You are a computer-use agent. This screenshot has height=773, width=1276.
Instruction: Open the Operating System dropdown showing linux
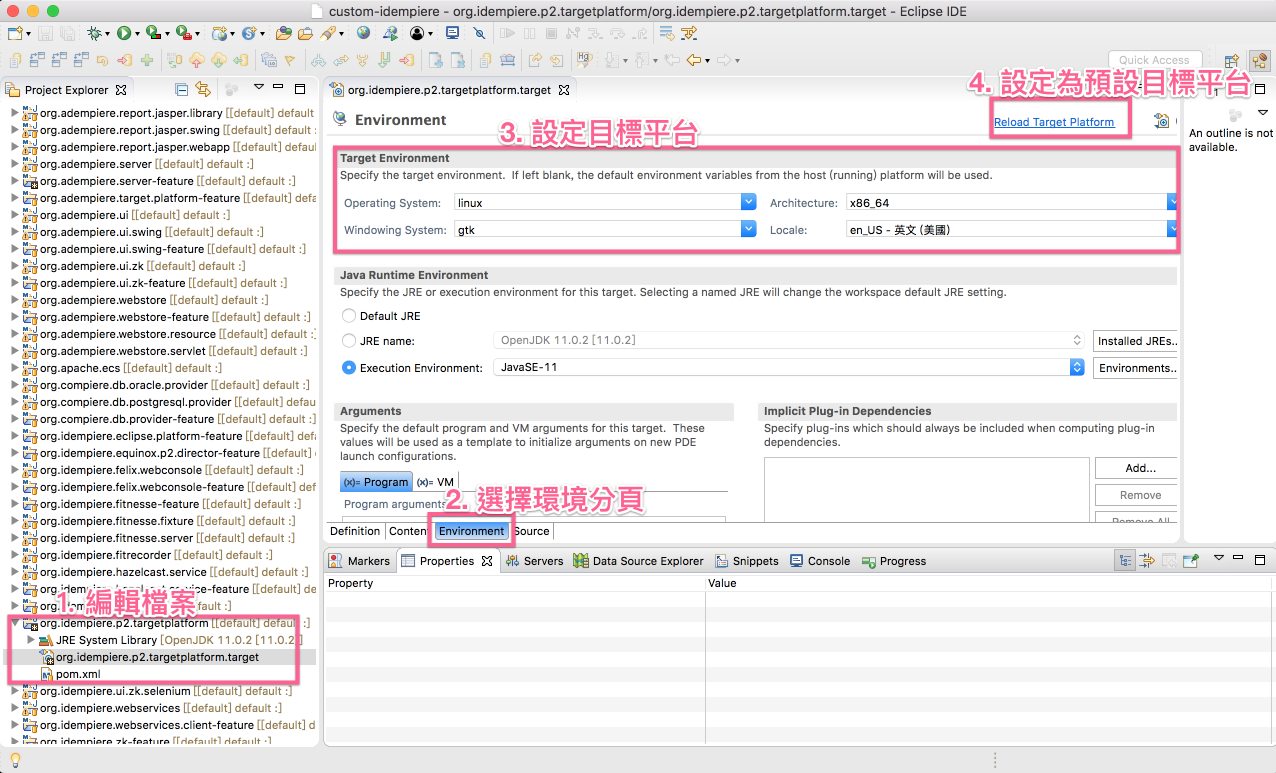click(x=748, y=201)
